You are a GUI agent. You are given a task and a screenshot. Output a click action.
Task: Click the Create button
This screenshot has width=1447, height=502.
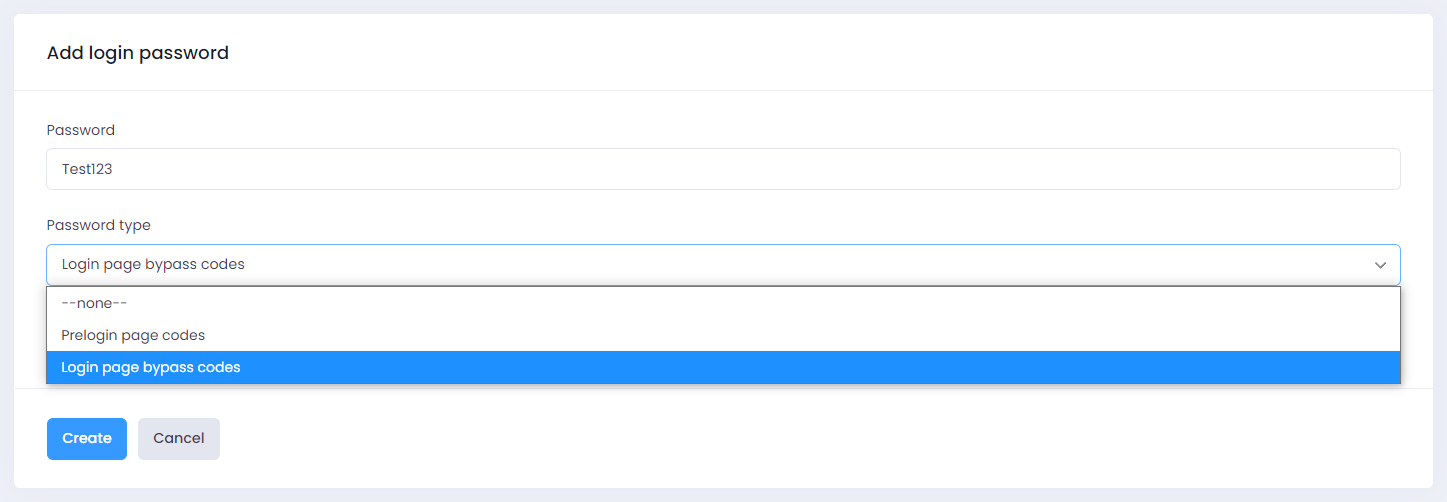click(x=87, y=439)
